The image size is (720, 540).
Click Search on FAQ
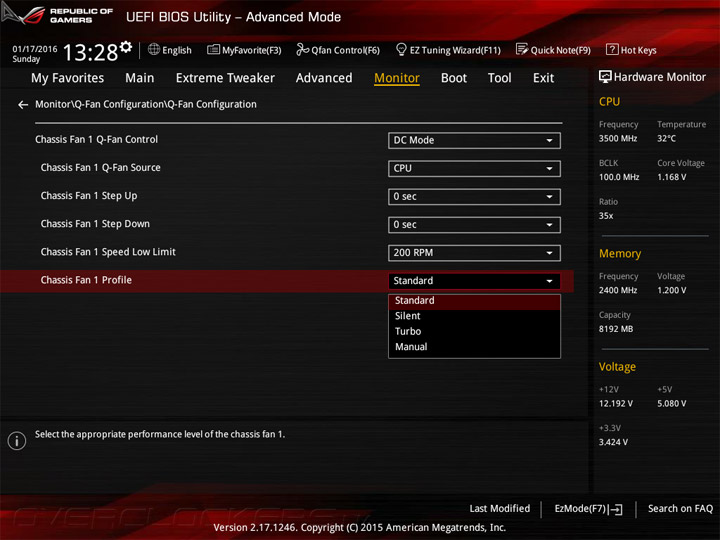click(x=680, y=508)
